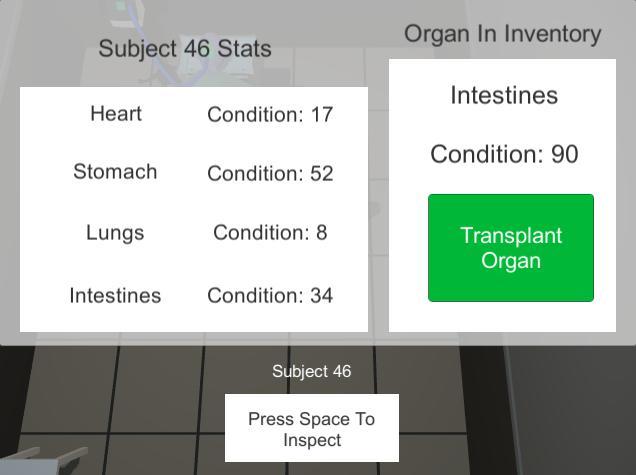
Task: Select the Stomach organ label
Action: pos(115,172)
